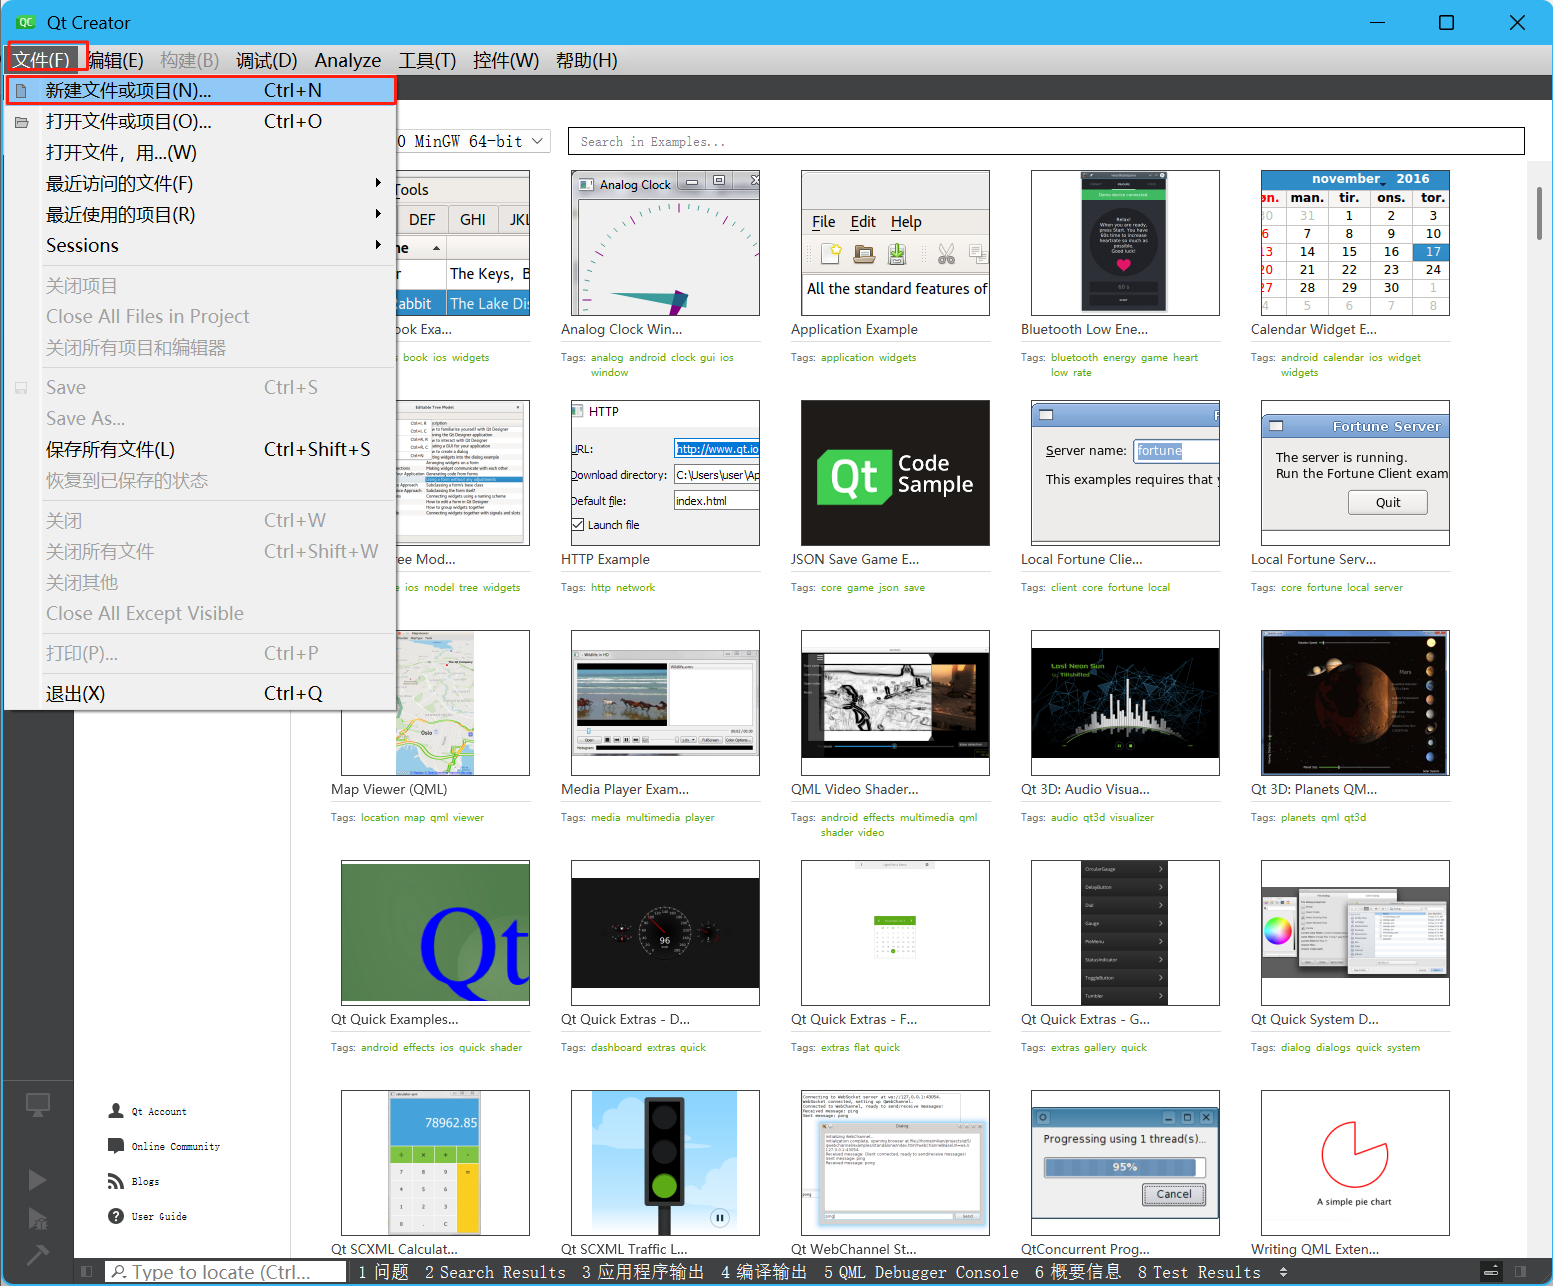Open the QML Video Shader example thumbnail
This screenshot has height=1286, width=1553.
tap(895, 703)
